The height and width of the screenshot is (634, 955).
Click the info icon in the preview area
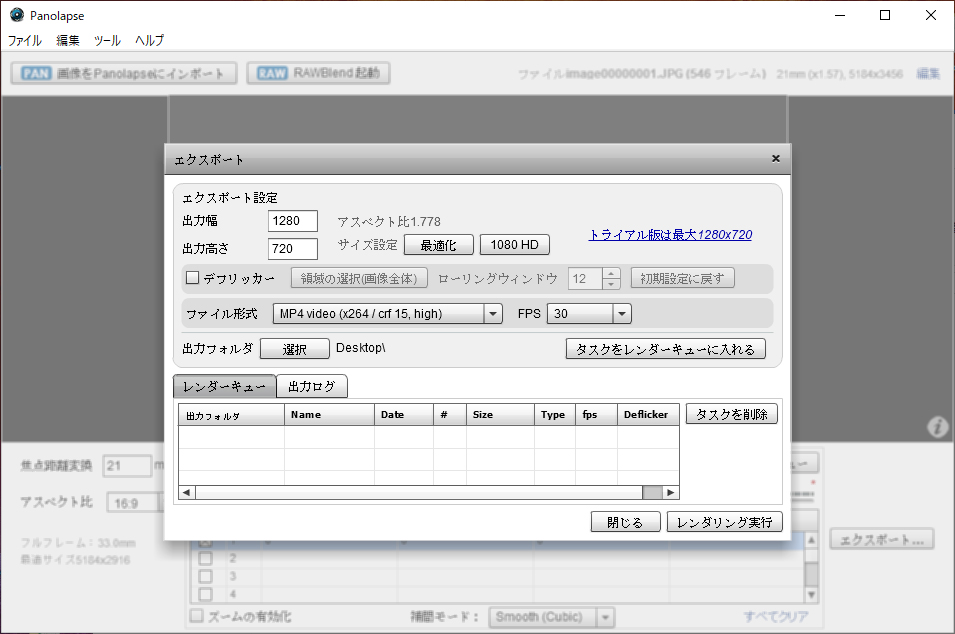pyautogui.click(x=937, y=427)
